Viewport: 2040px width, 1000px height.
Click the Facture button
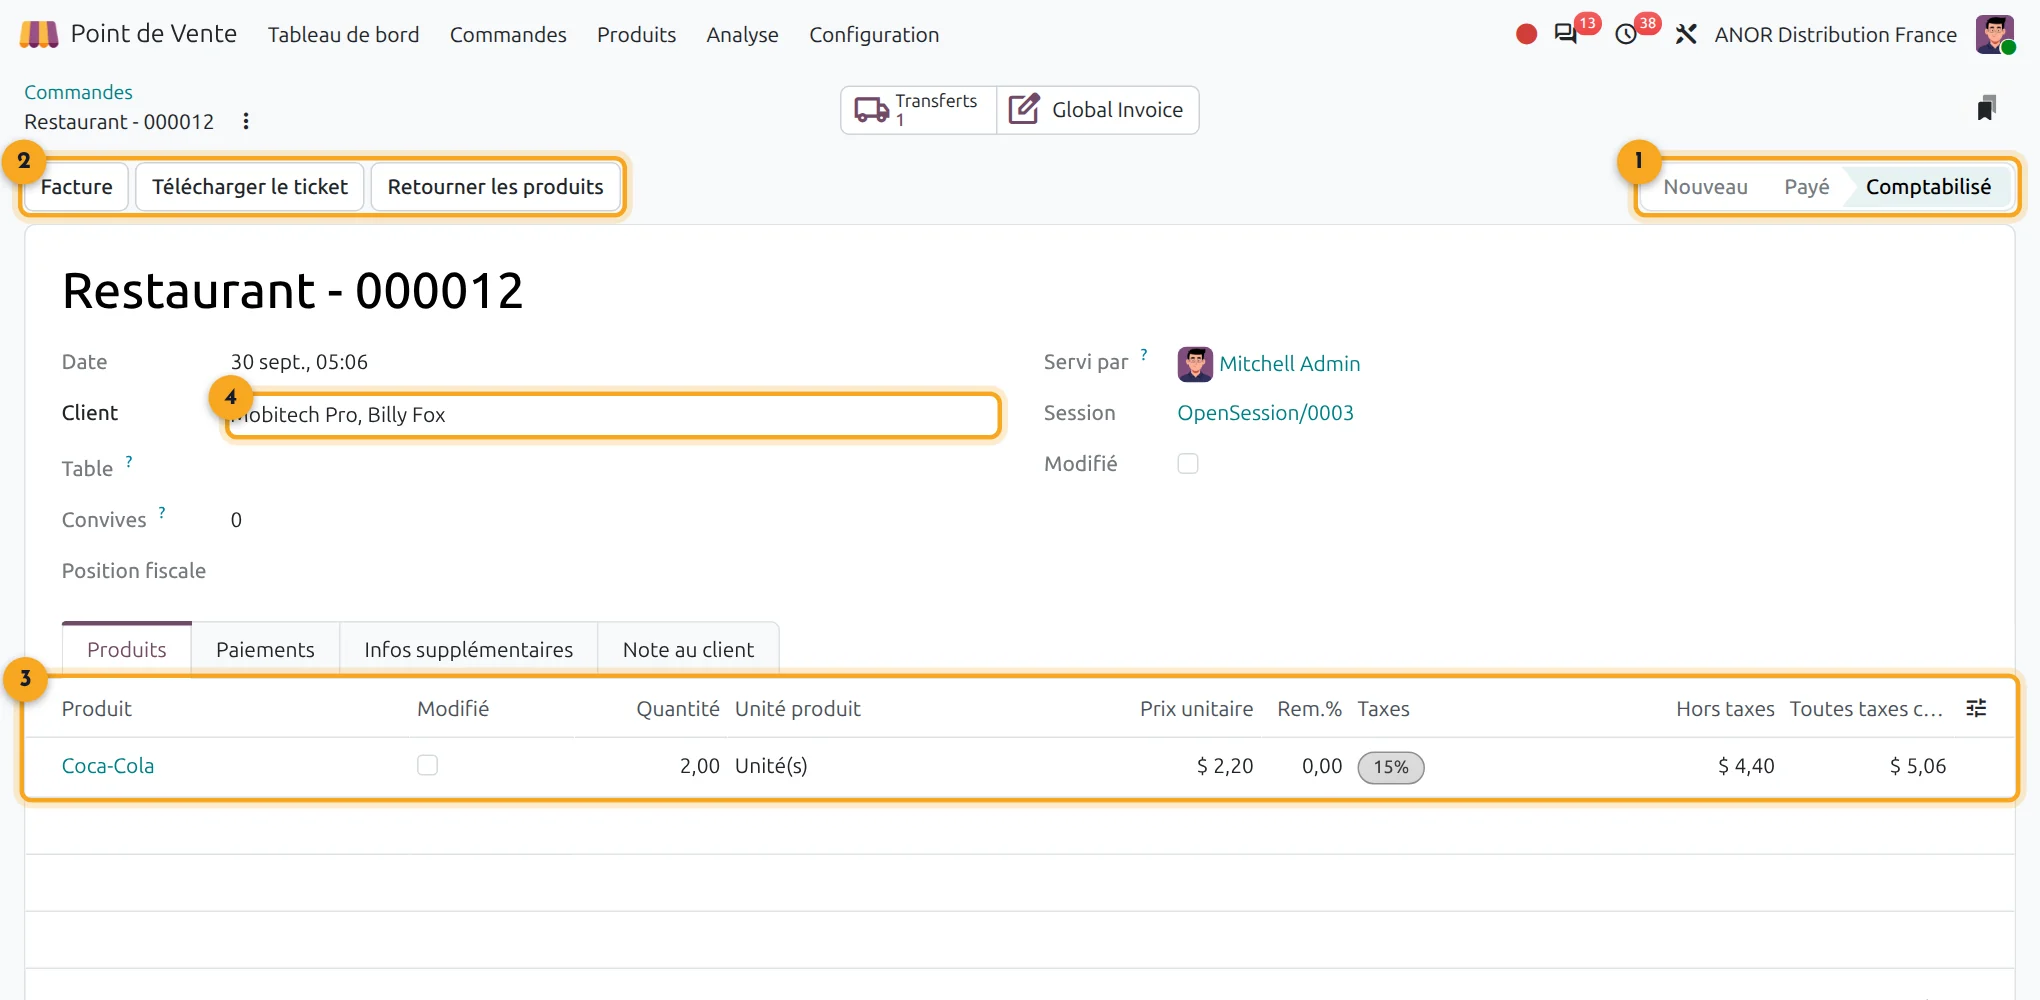[77, 187]
